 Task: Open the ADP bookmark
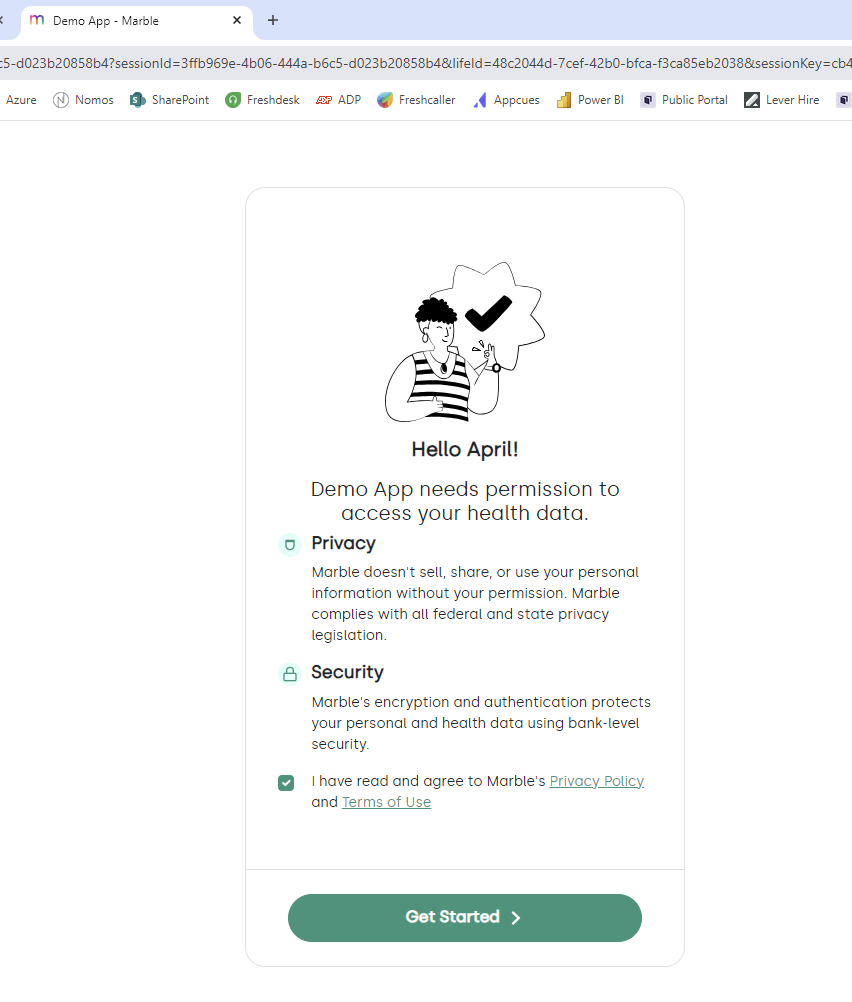[339, 100]
